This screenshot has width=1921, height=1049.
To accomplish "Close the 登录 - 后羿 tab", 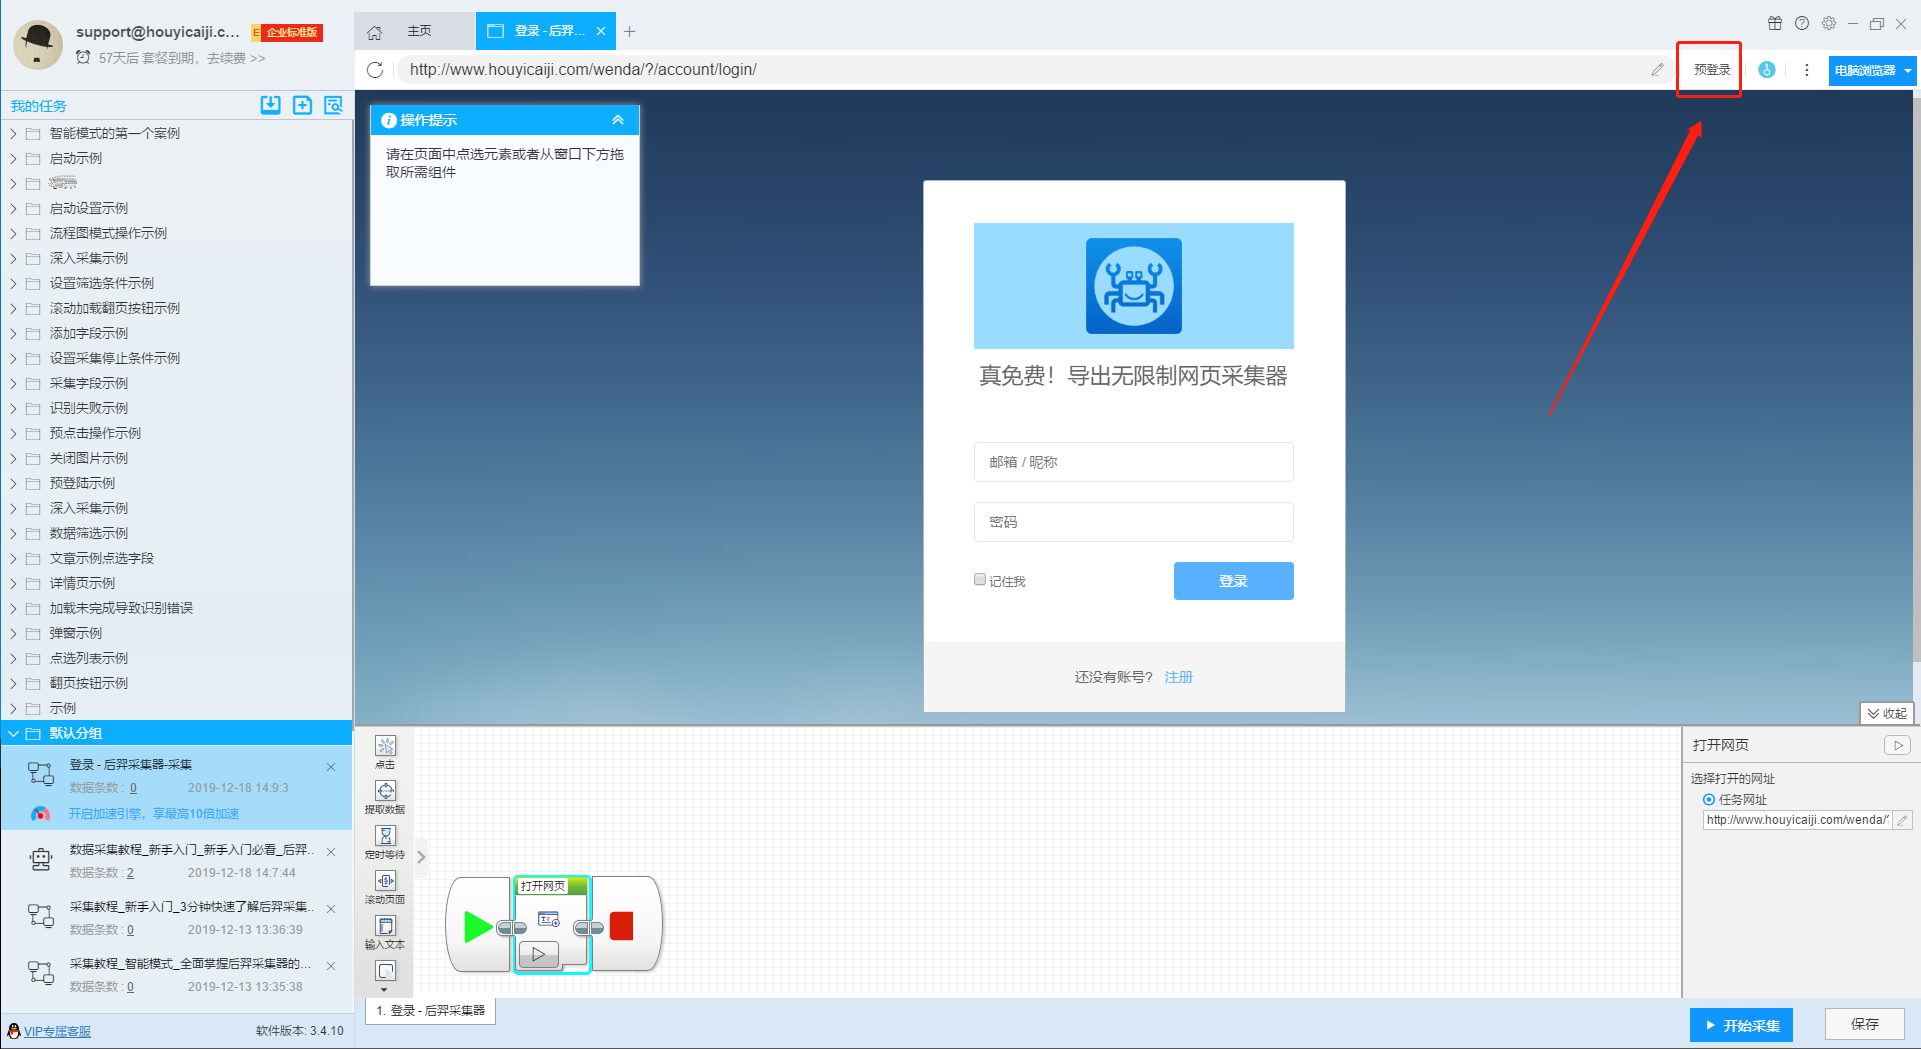I will pyautogui.click(x=601, y=31).
